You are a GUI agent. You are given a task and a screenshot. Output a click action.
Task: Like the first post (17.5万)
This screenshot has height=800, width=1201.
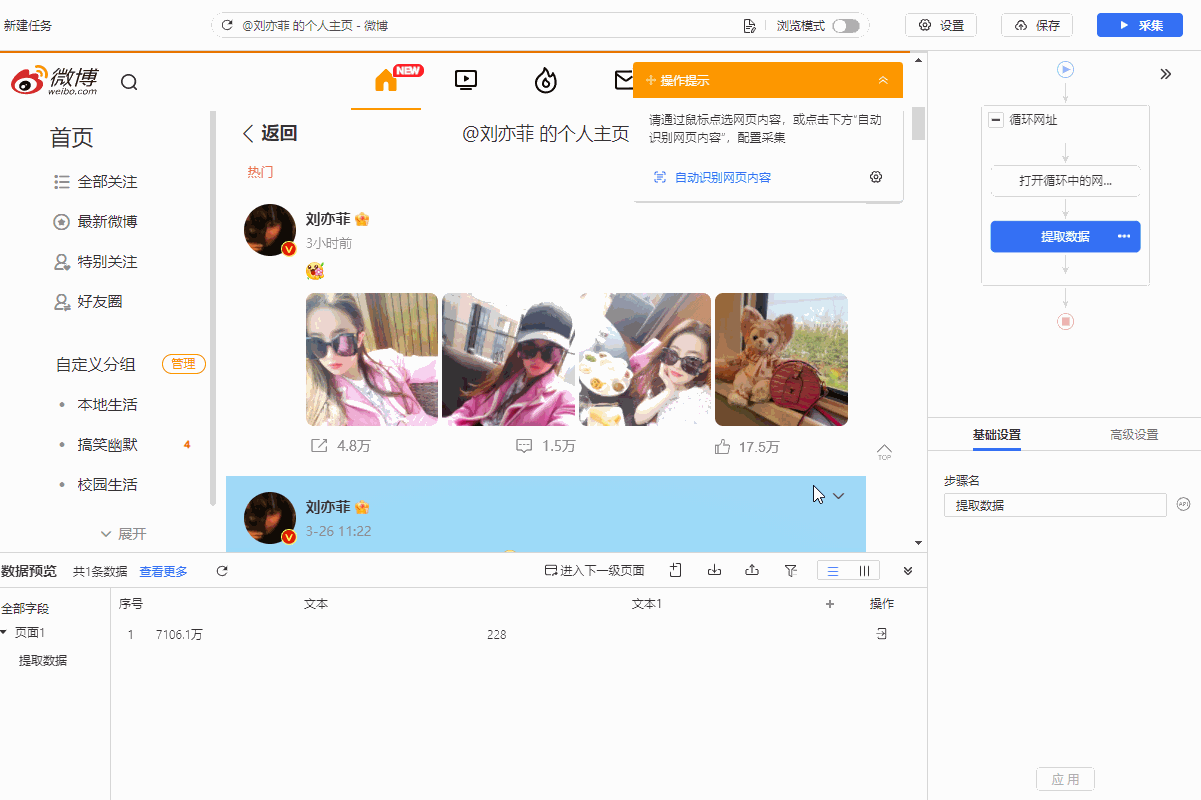pos(747,447)
